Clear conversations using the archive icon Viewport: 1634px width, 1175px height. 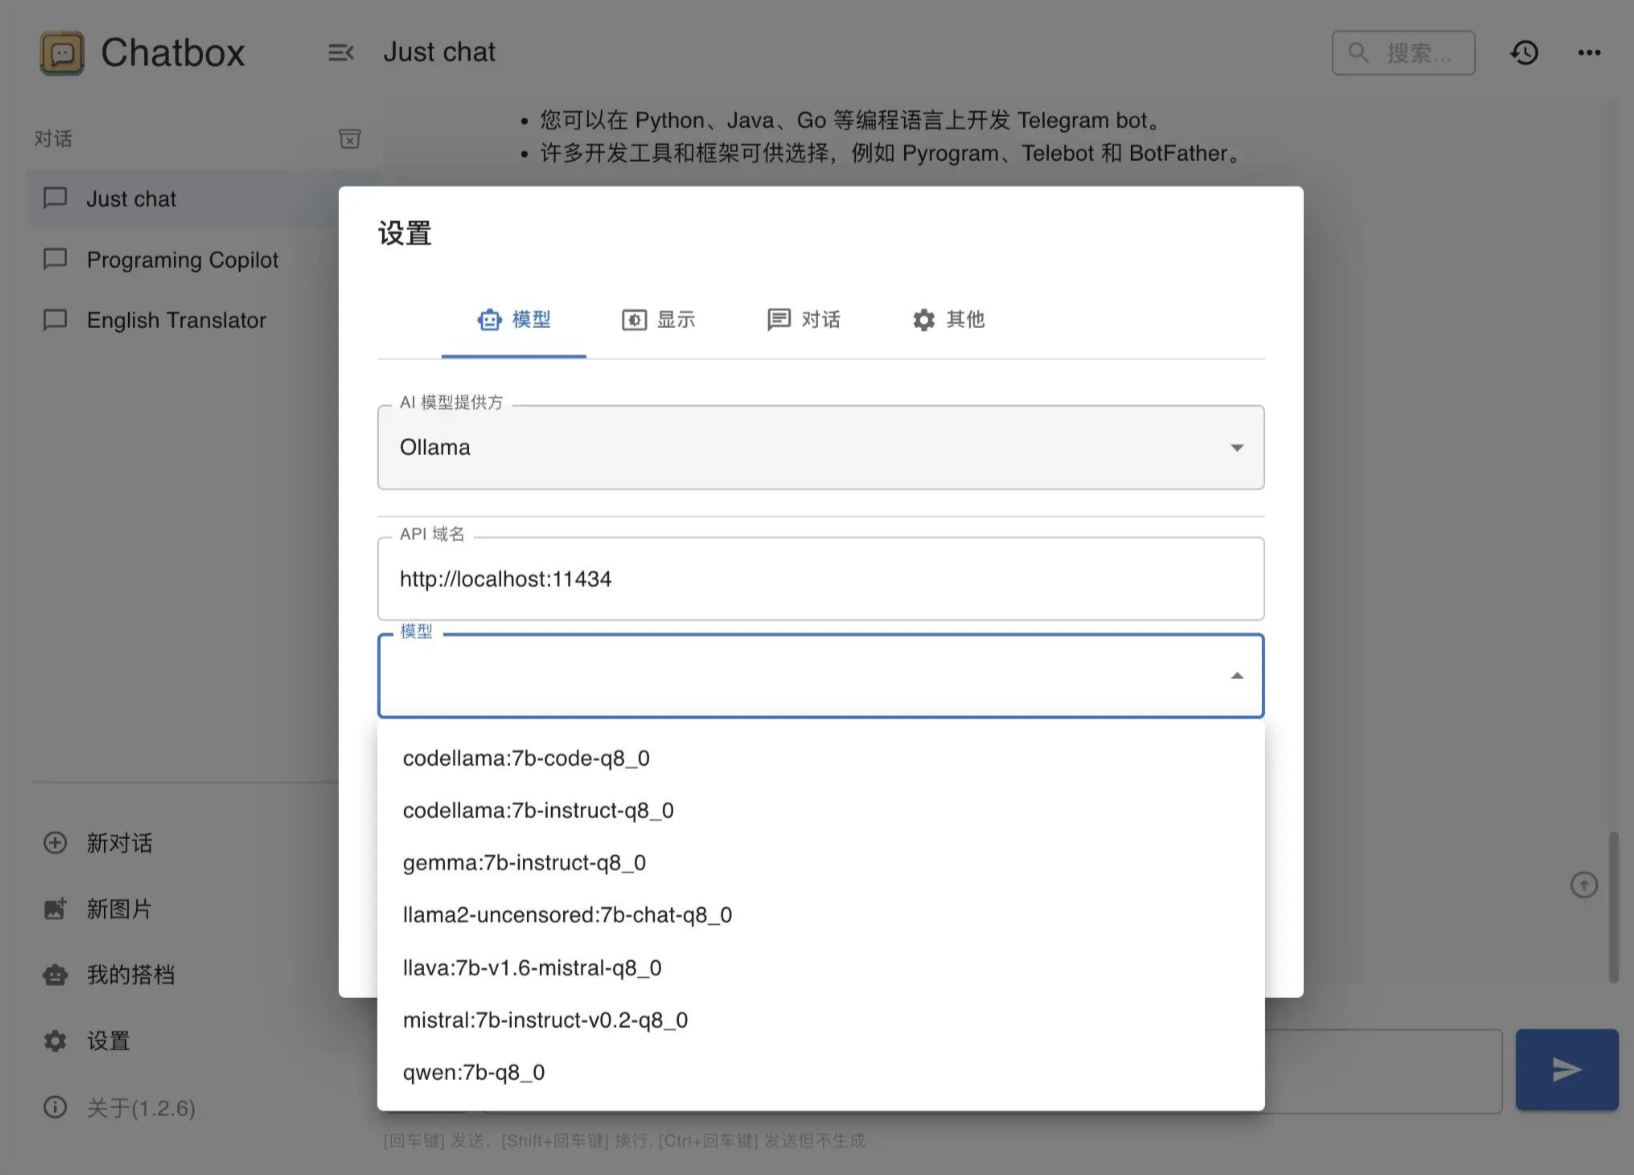coord(350,139)
